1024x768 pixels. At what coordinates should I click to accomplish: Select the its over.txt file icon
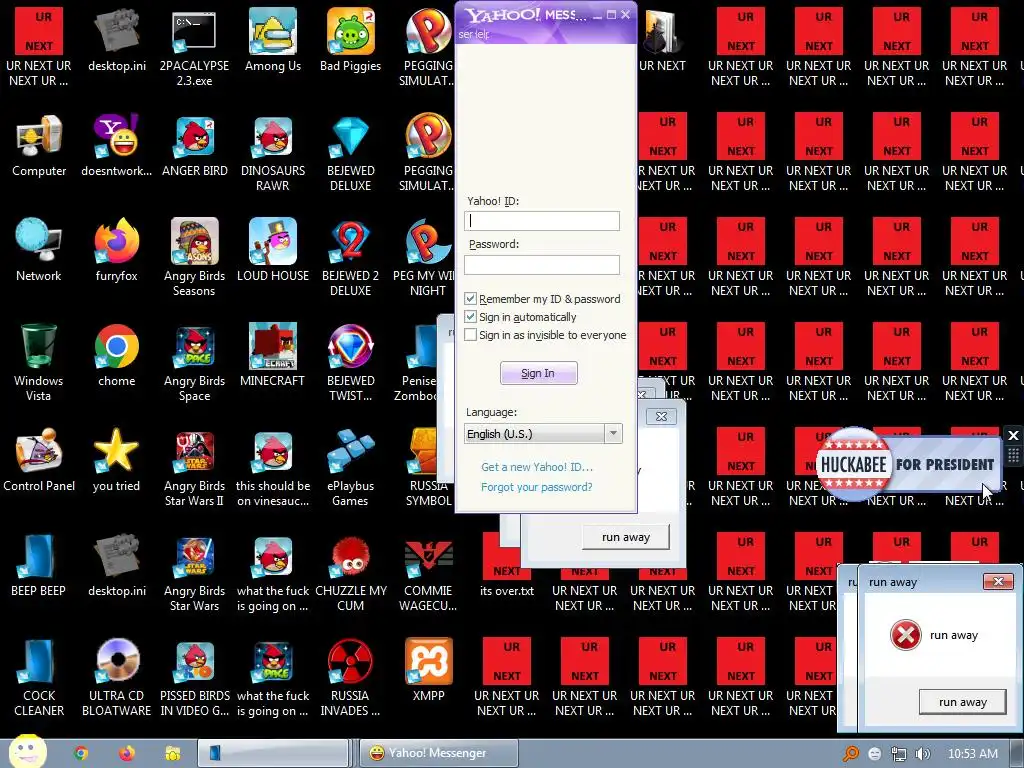coord(507,565)
